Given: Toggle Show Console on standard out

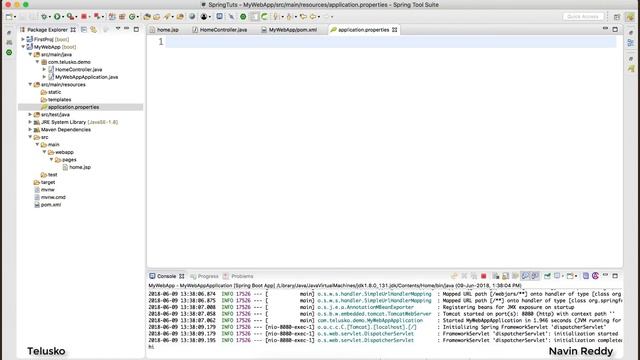Looking at the screenshot, I should click(525, 276).
